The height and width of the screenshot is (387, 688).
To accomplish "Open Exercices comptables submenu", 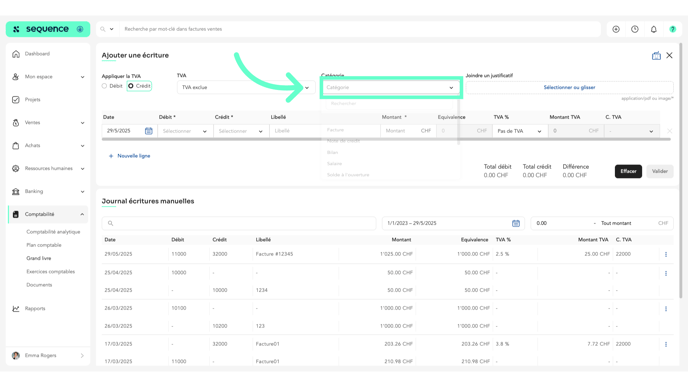I will (x=50, y=272).
